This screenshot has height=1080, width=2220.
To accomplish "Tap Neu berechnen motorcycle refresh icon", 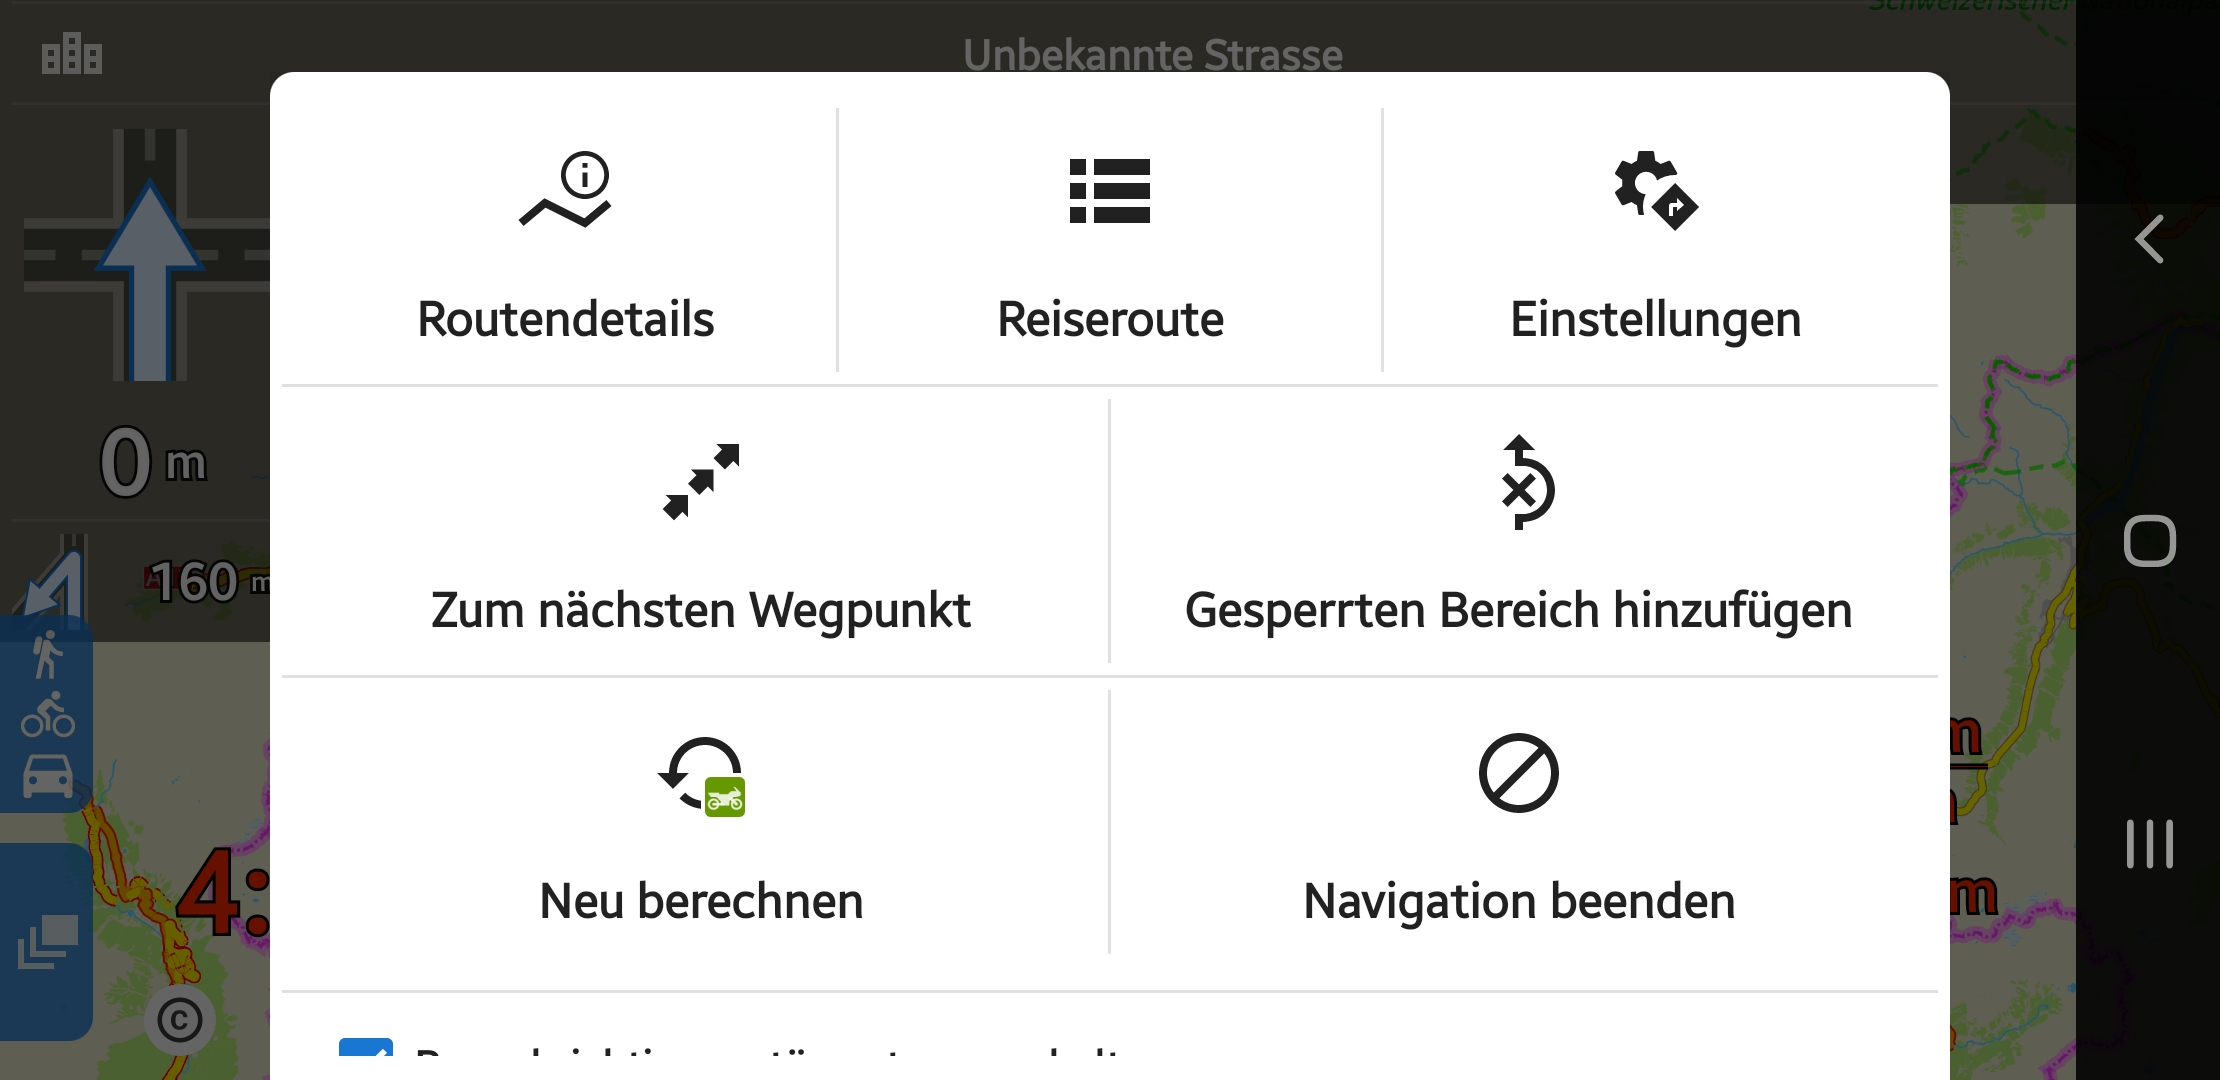I will 703,776.
